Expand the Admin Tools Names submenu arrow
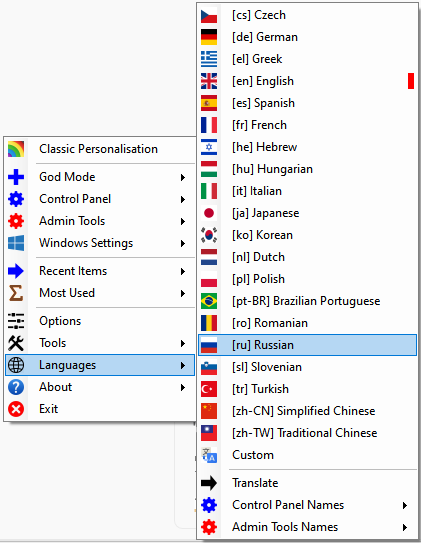 tap(405, 527)
